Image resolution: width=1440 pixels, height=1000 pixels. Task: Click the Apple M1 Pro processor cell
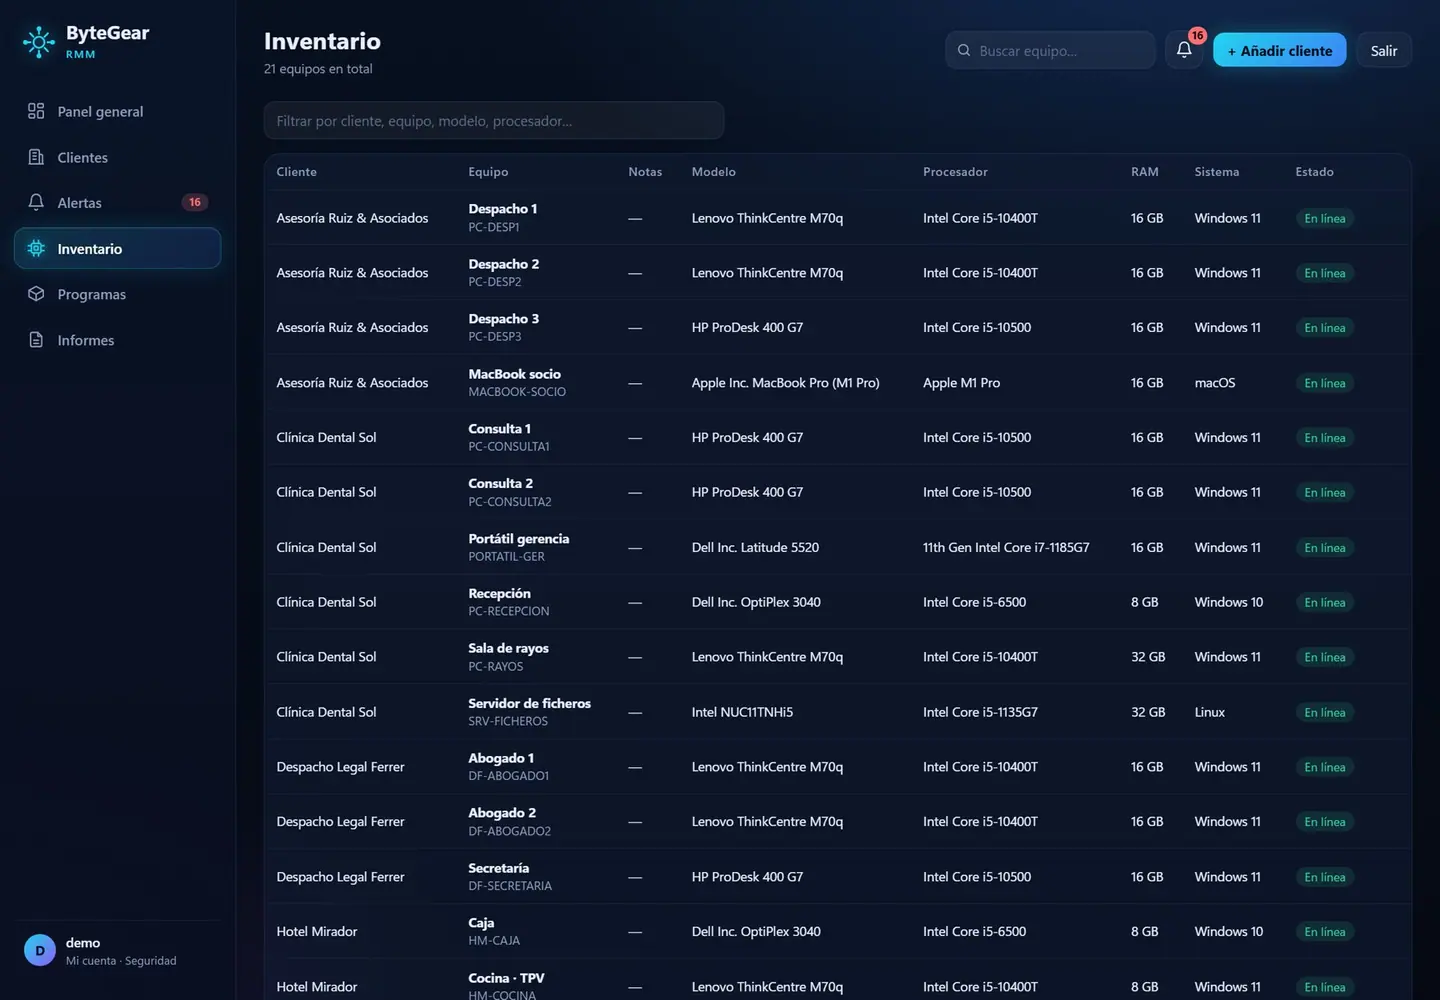[x=961, y=383]
